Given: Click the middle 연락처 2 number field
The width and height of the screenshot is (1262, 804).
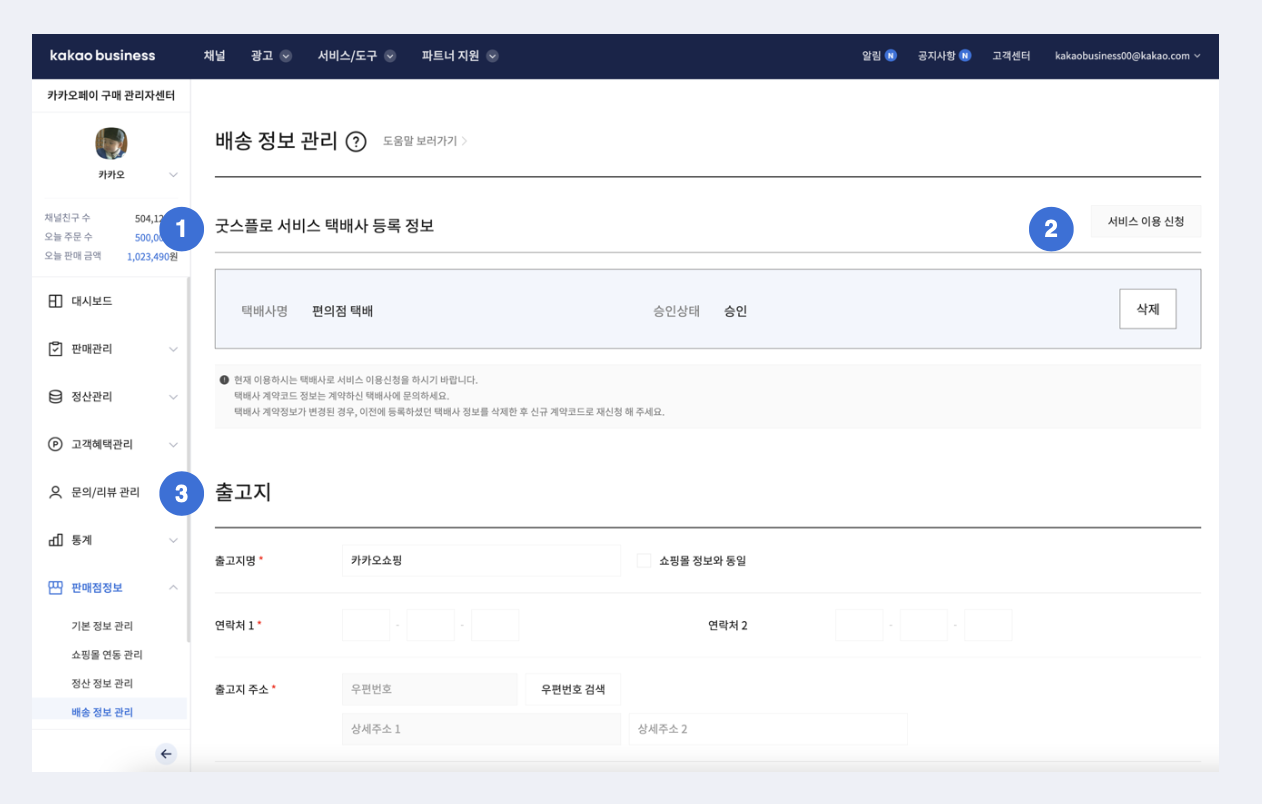Looking at the screenshot, I should click(924, 625).
